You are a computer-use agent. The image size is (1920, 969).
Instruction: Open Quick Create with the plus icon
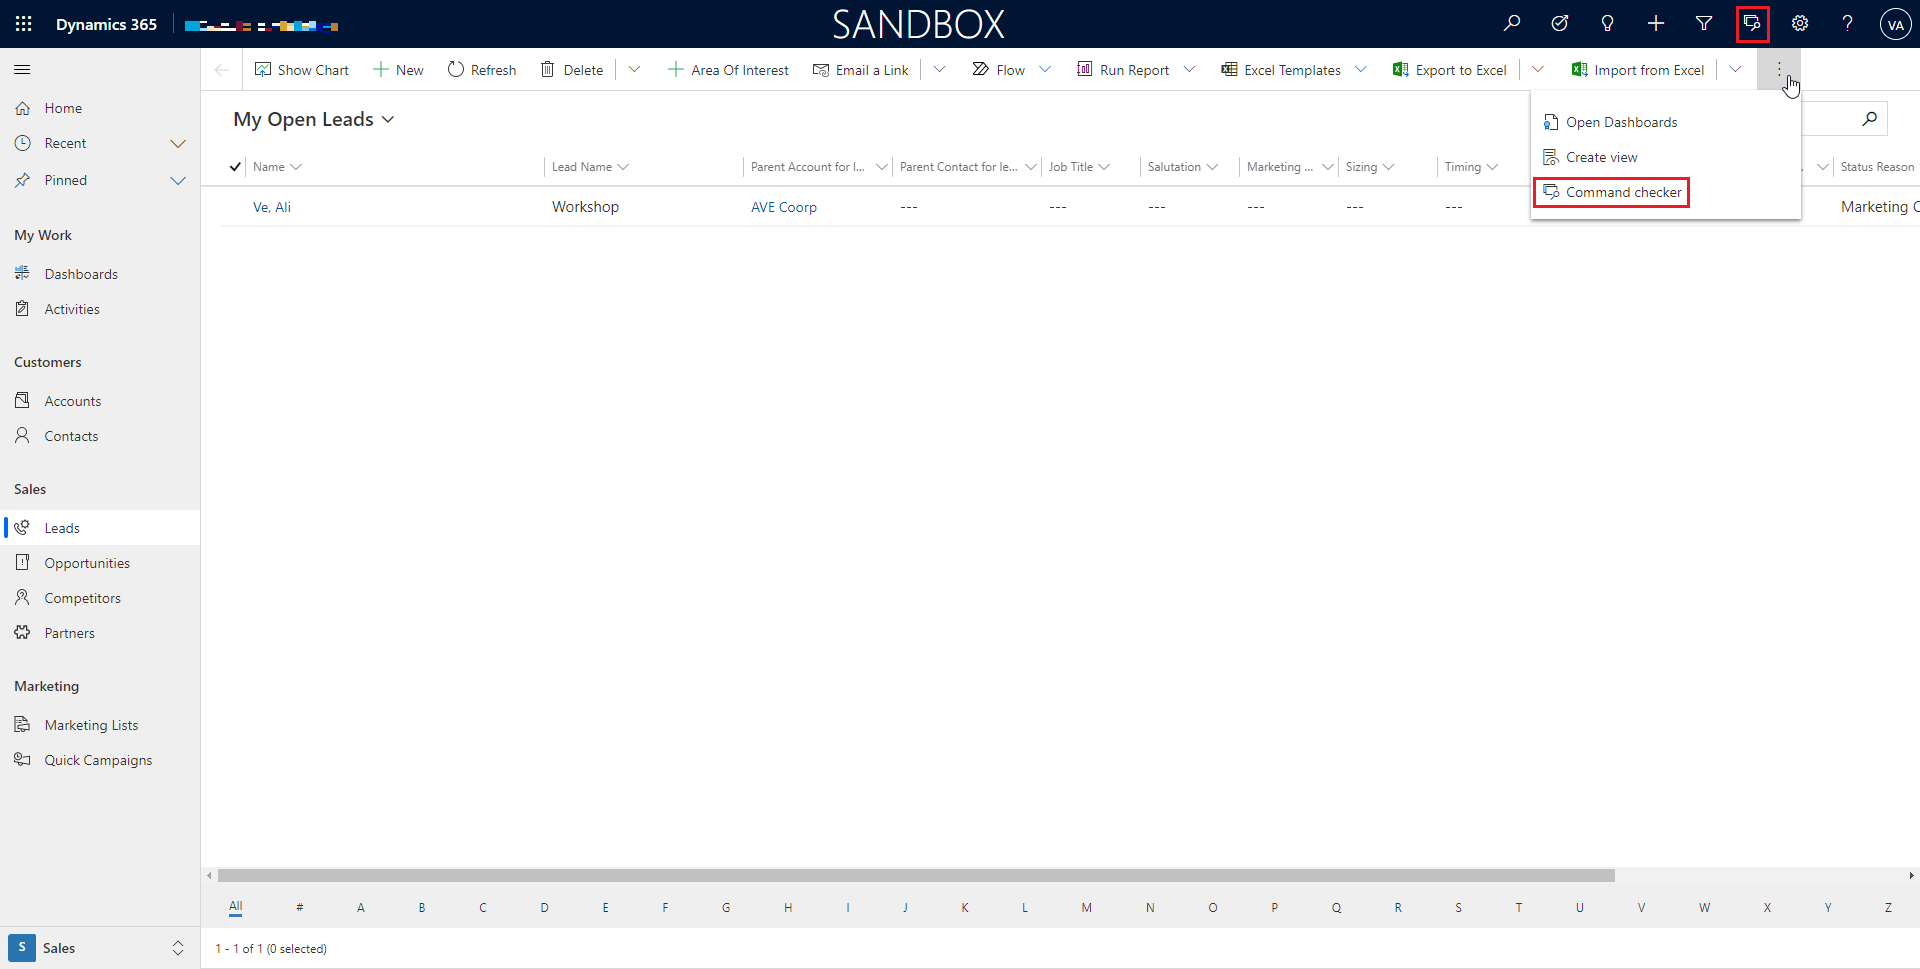tap(1656, 23)
